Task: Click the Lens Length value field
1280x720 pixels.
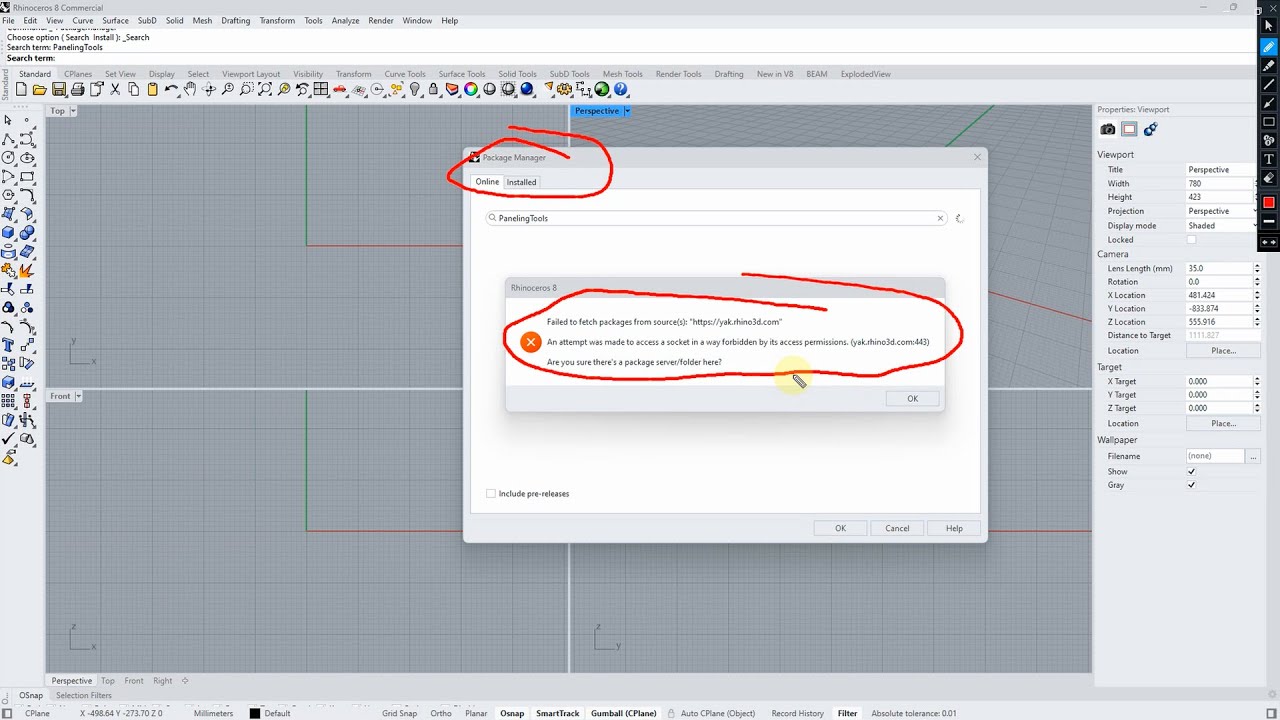Action: pos(1220,268)
